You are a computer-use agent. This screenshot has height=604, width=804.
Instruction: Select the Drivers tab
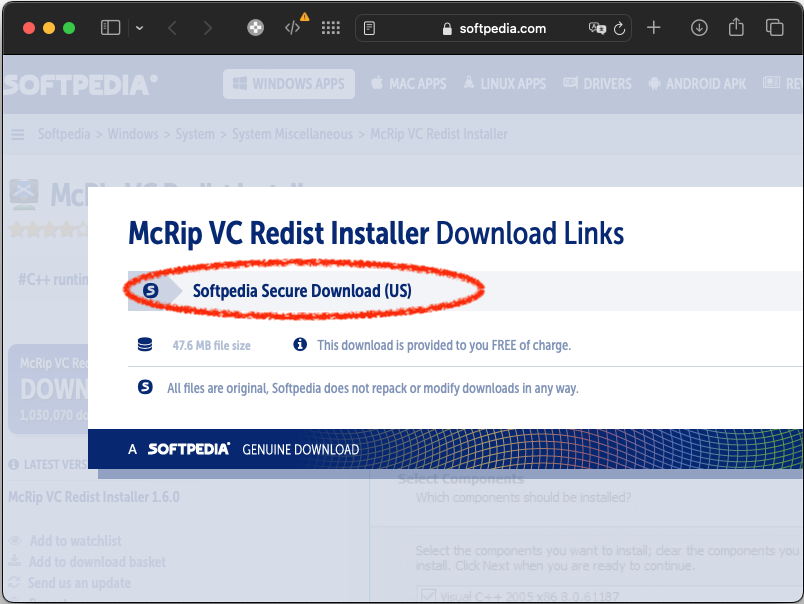pos(597,84)
